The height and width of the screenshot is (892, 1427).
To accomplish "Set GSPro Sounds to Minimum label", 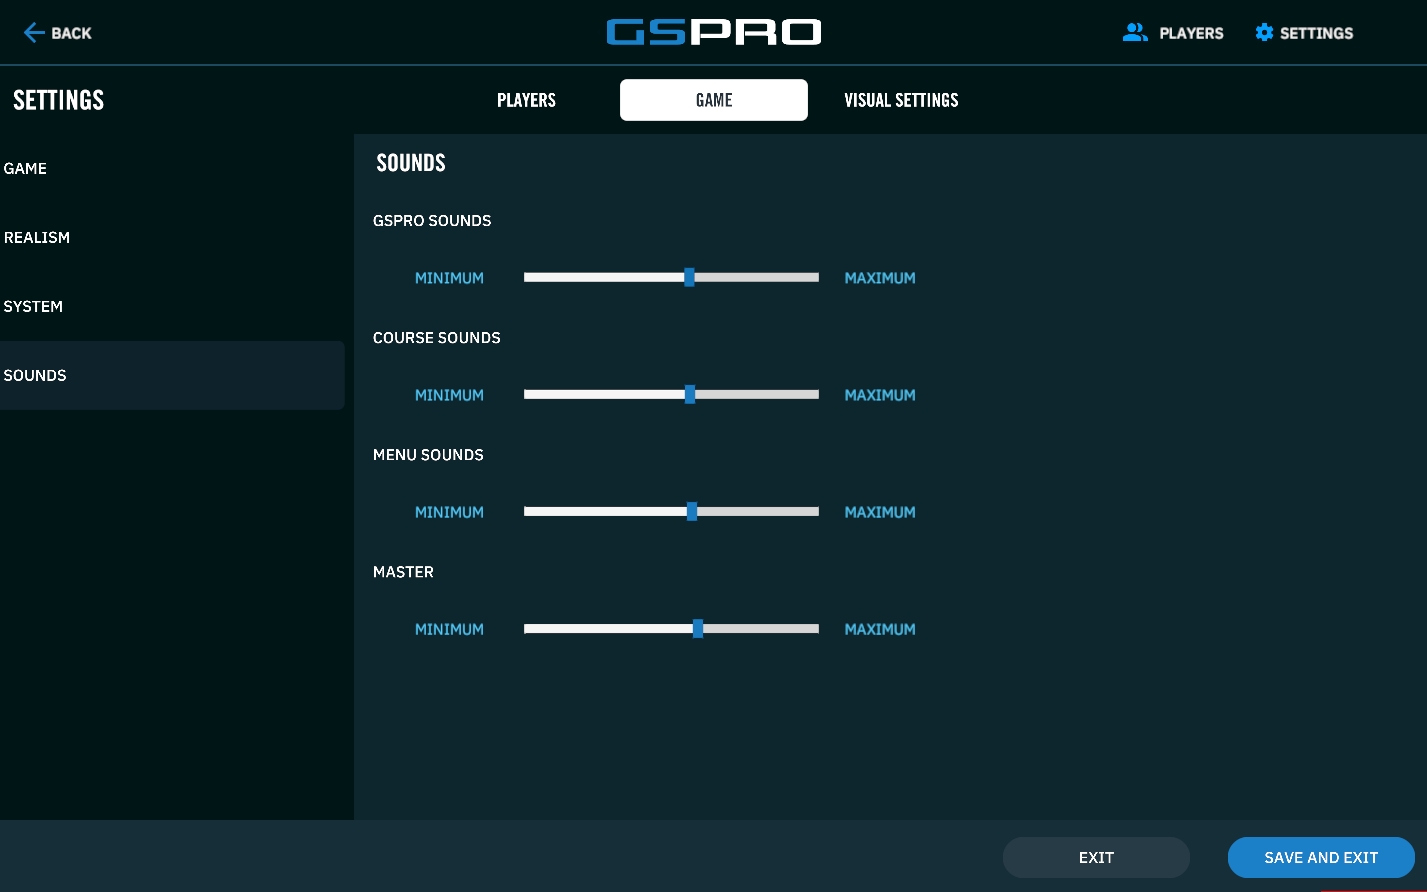I will click(x=449, y=278).
